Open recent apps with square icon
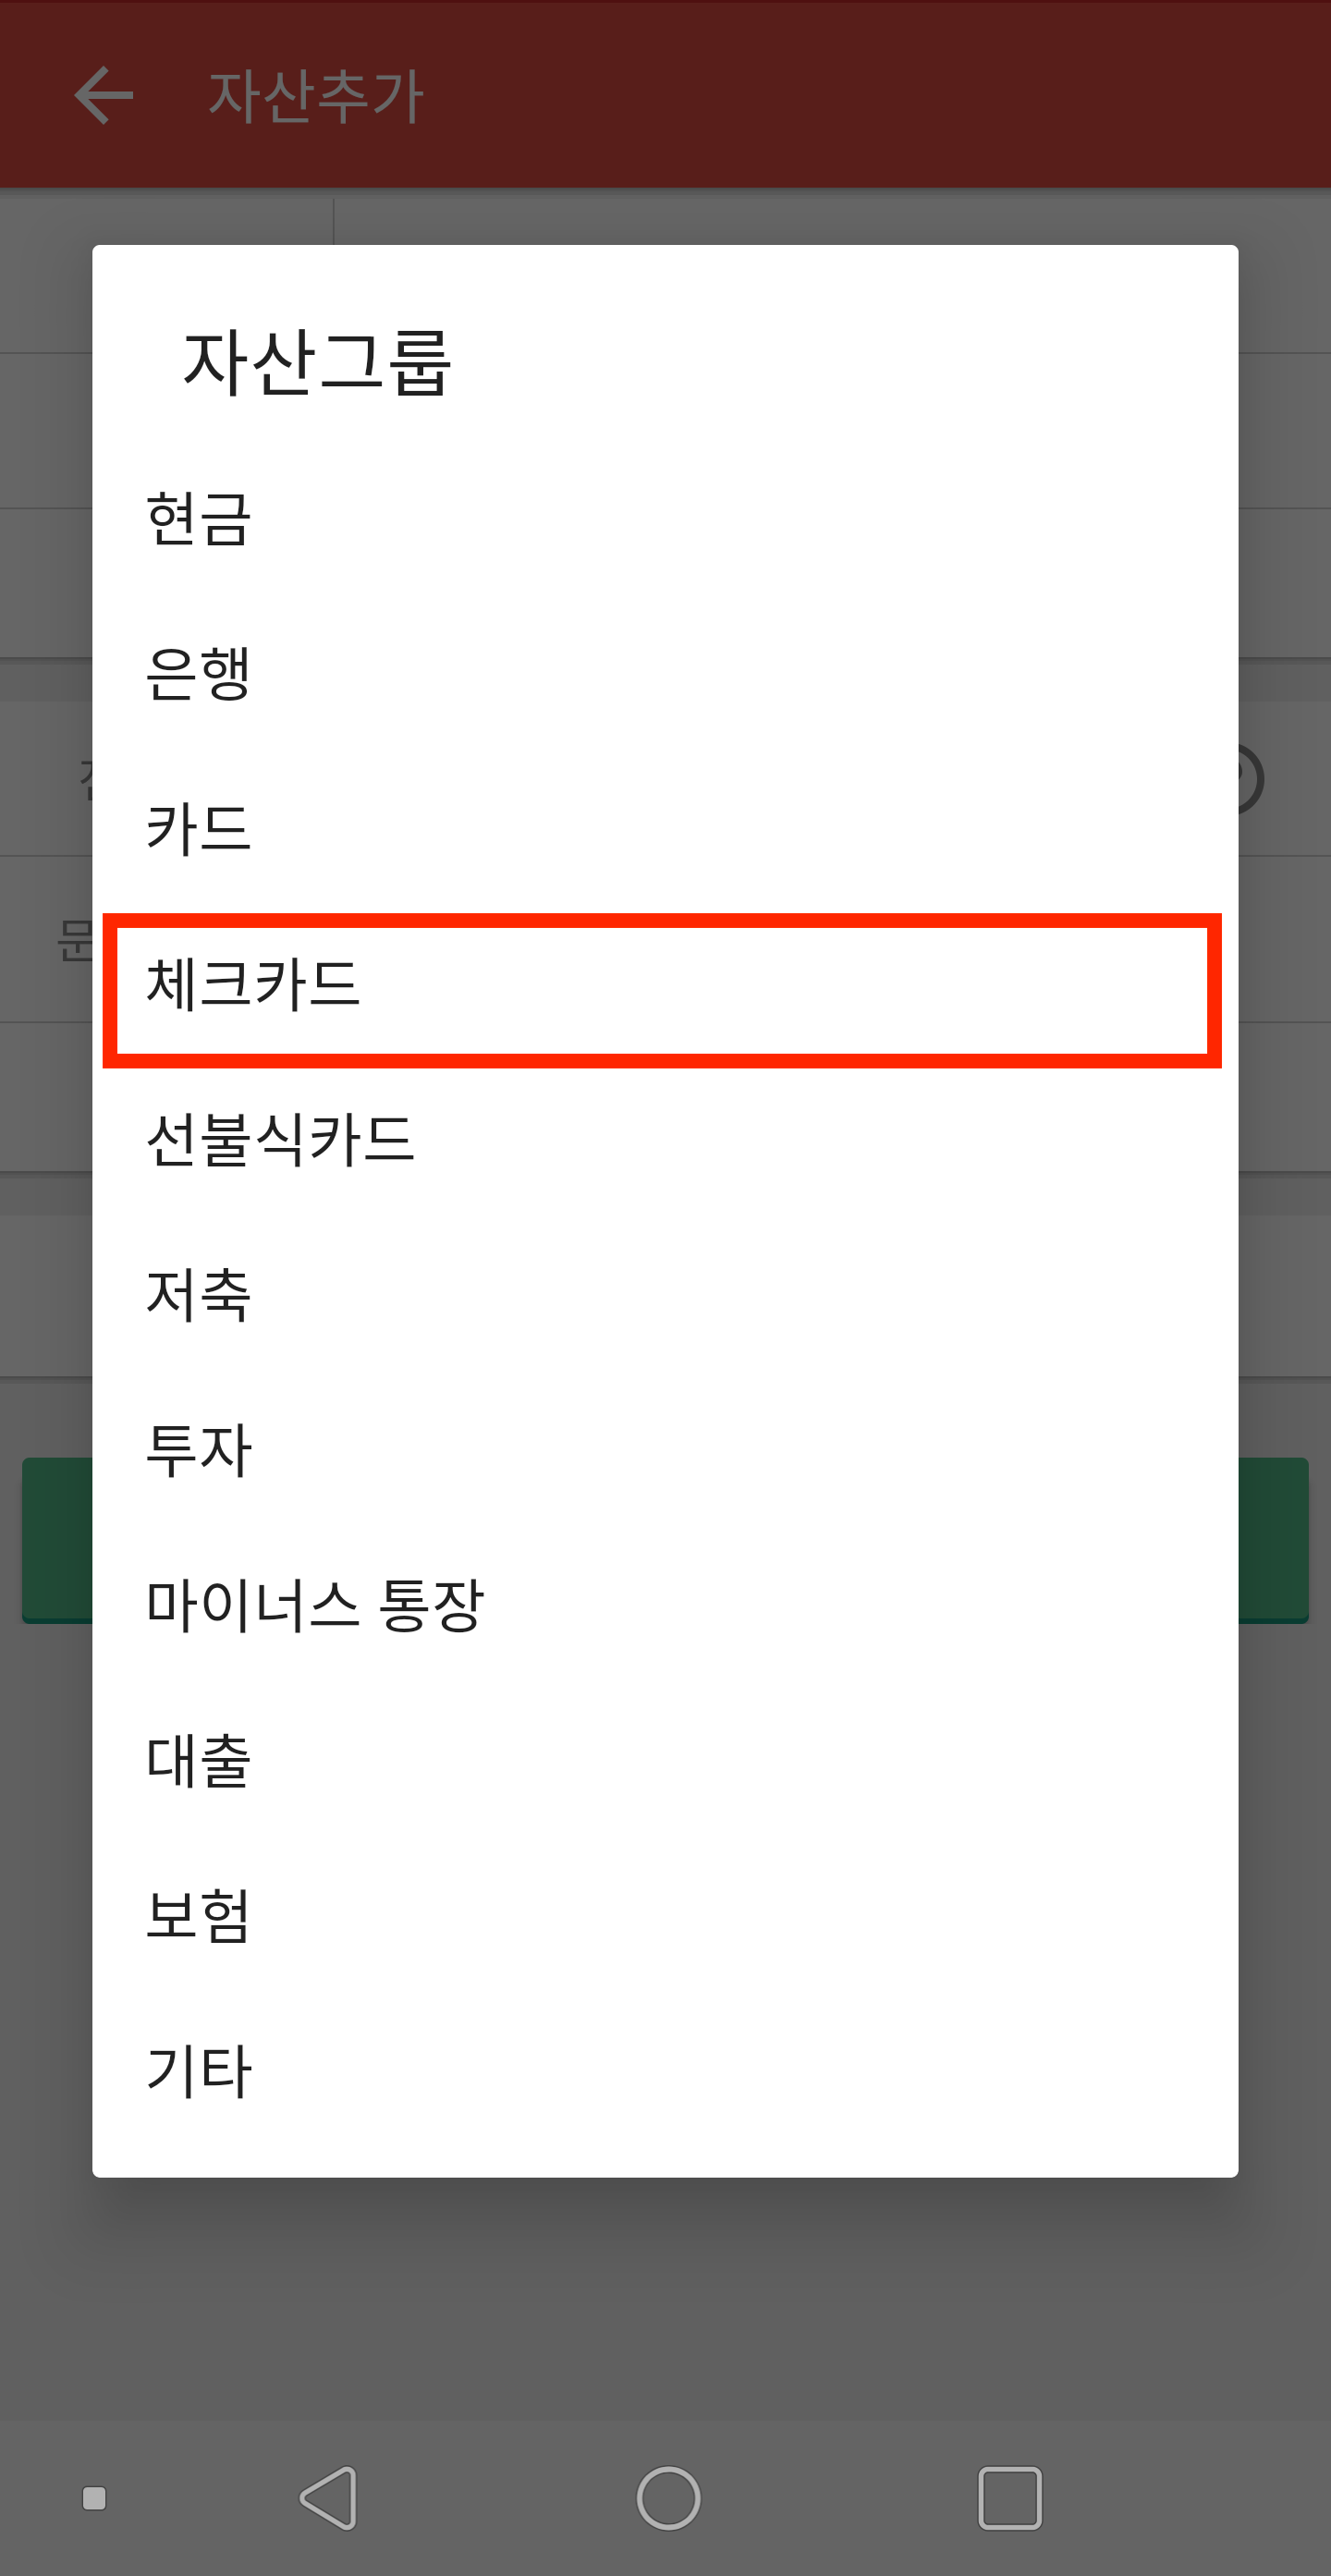This screenshot has width=1331, height=2576. 1009,2497
